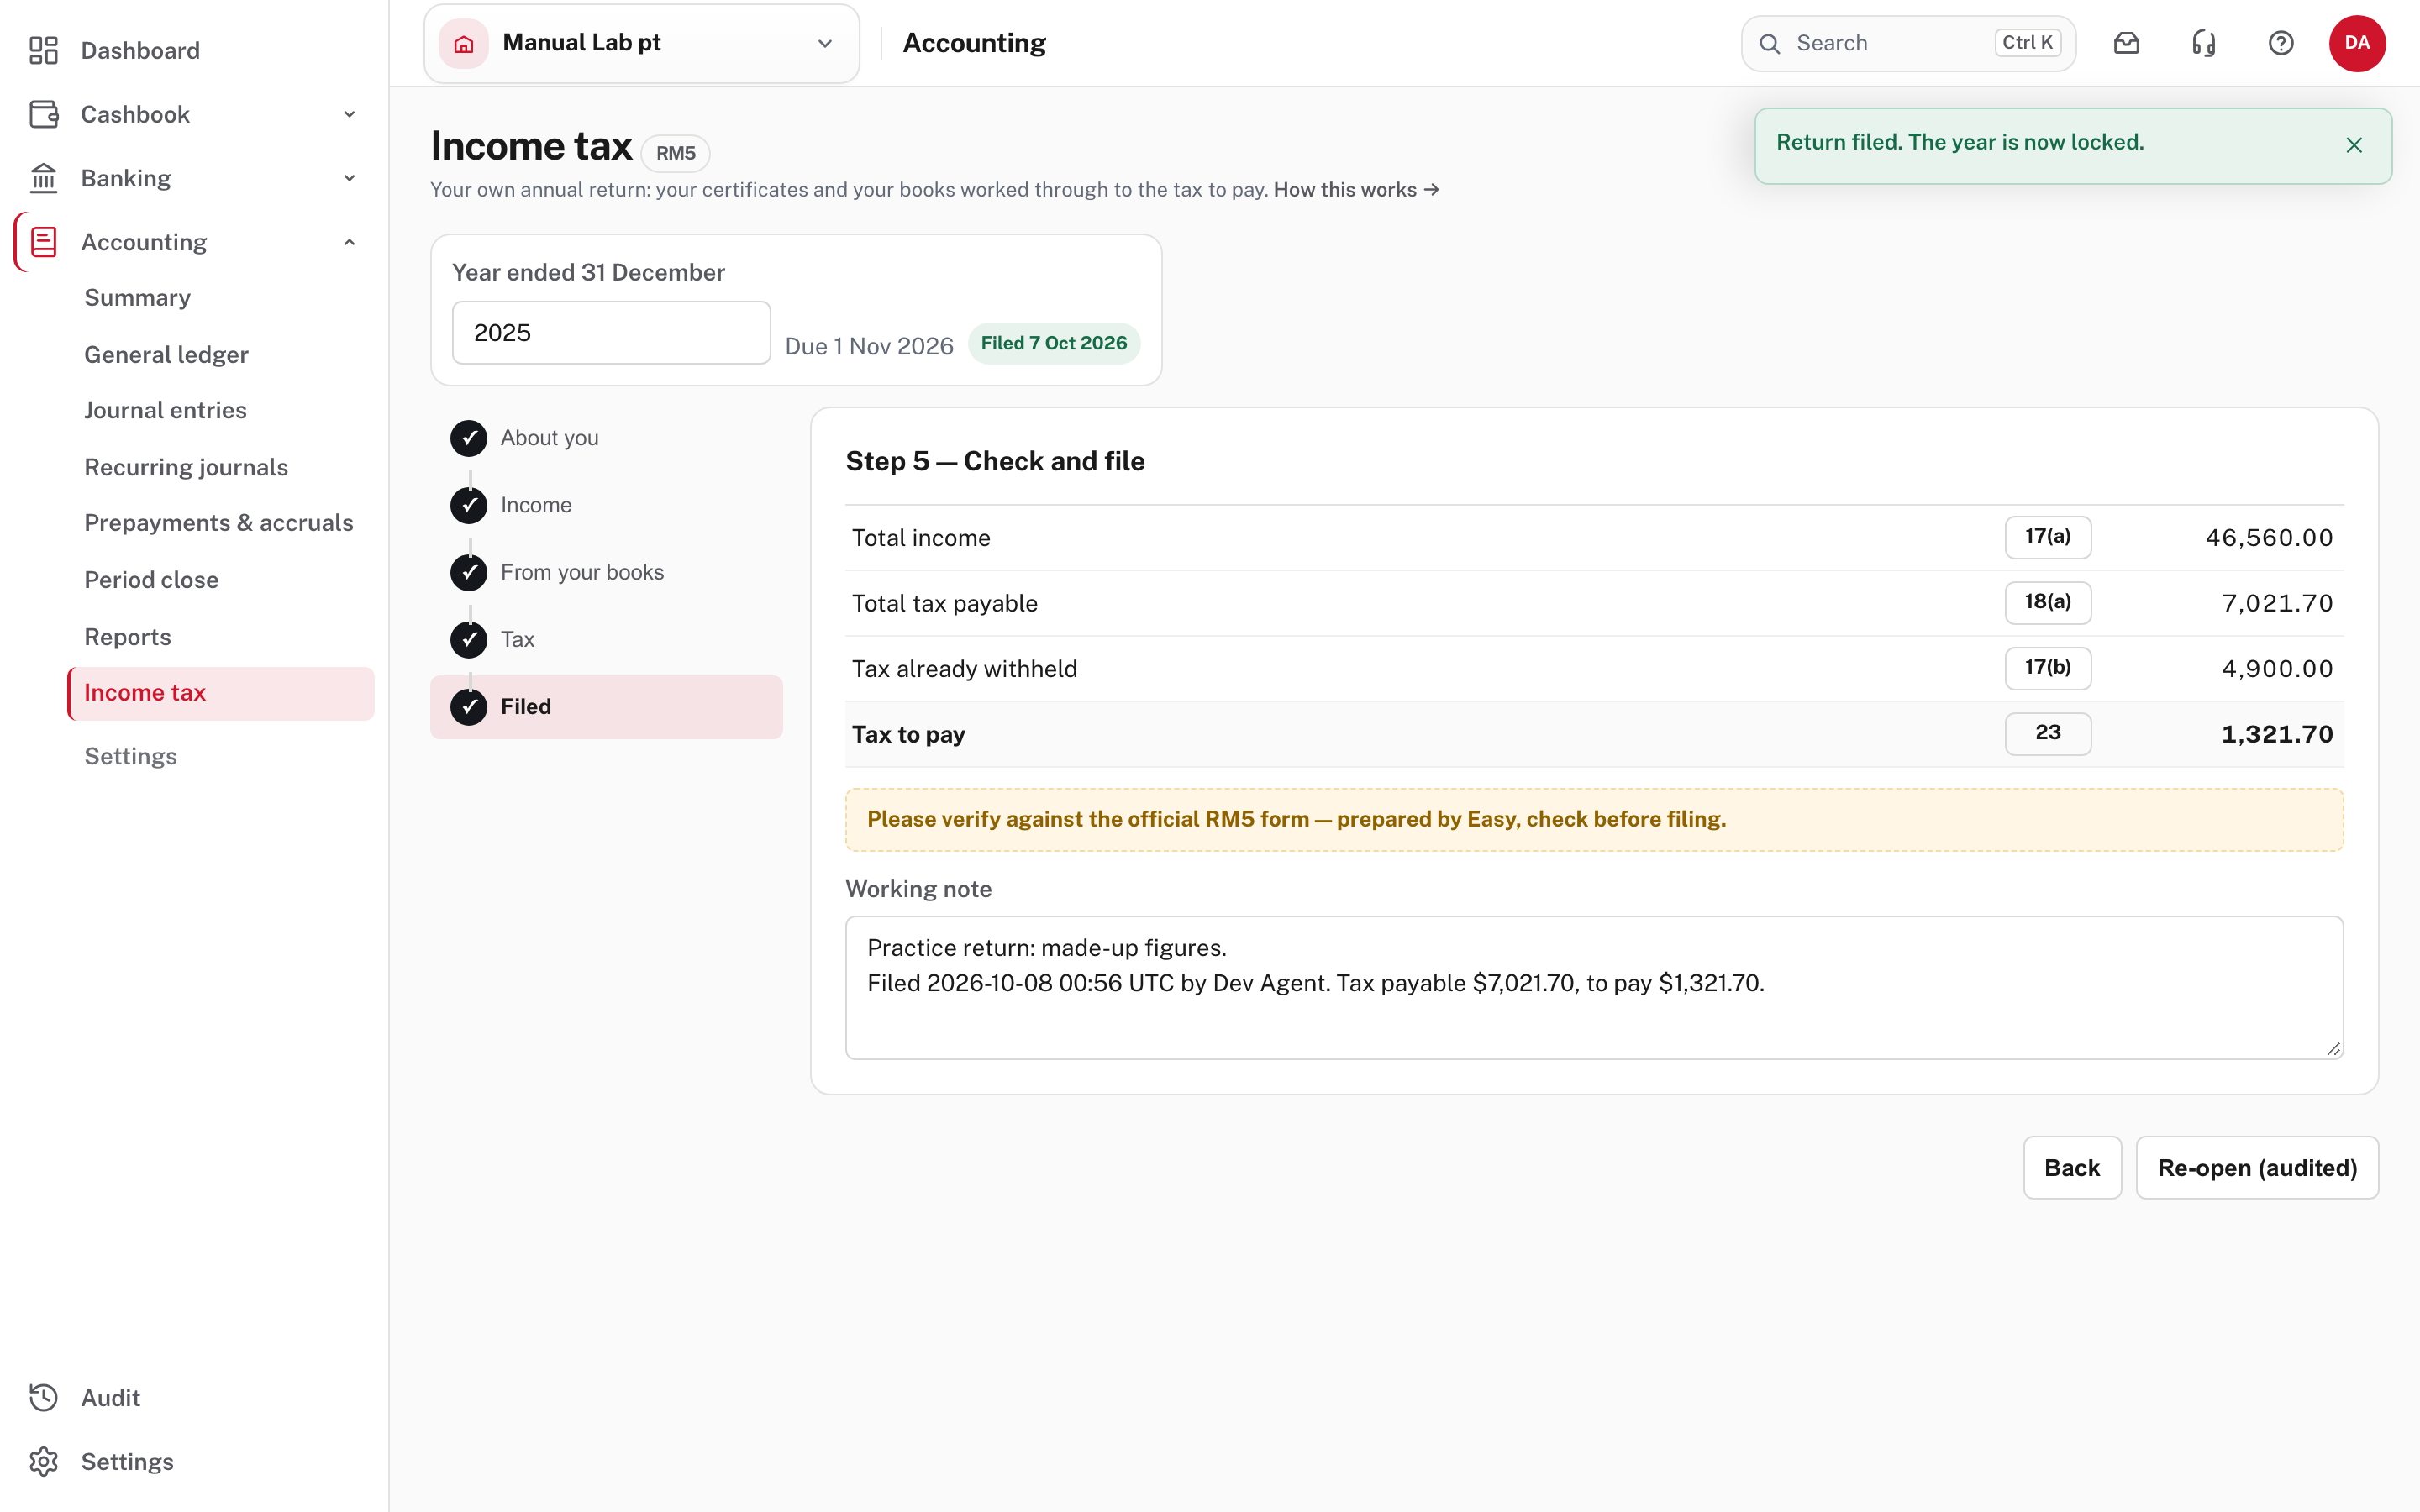
Task: Collapse the Accounting menu chevron
Action: [x=349, y=242]
